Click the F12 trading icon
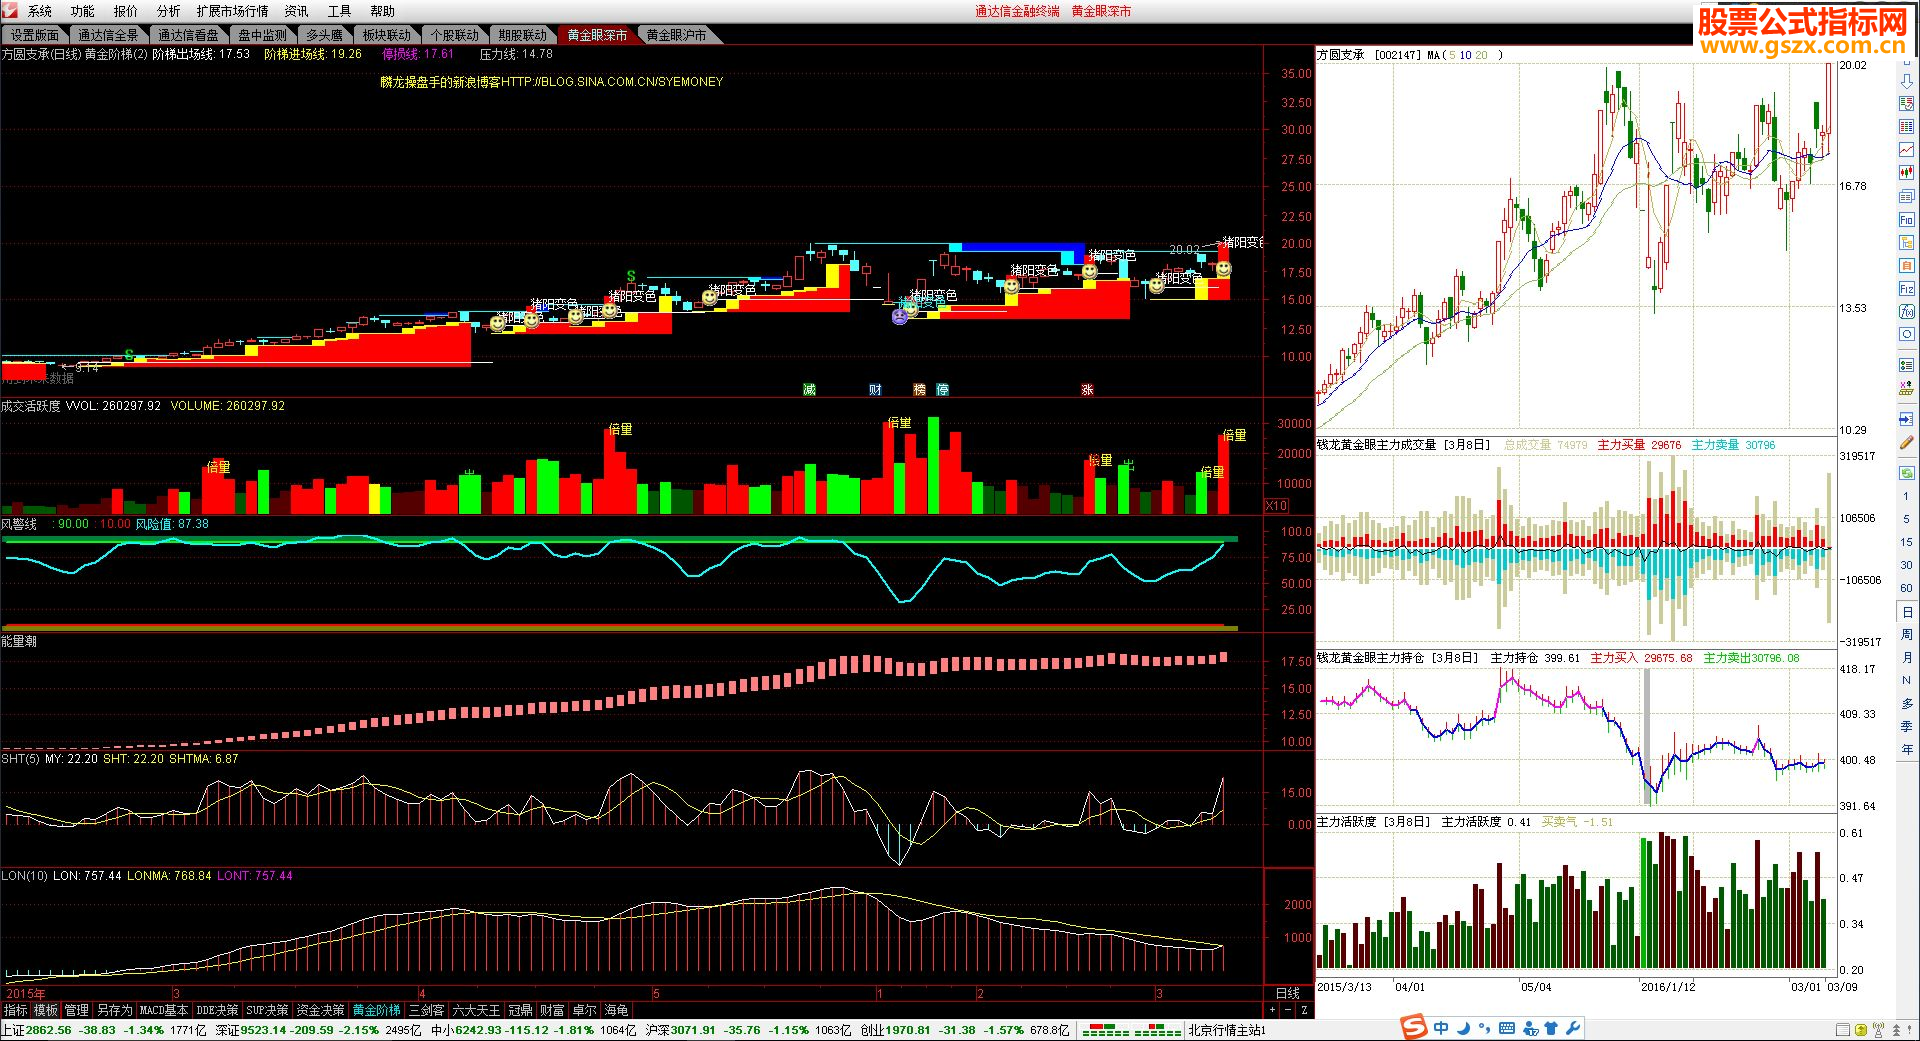The image size is (1920, 1041). point(1906,289)
